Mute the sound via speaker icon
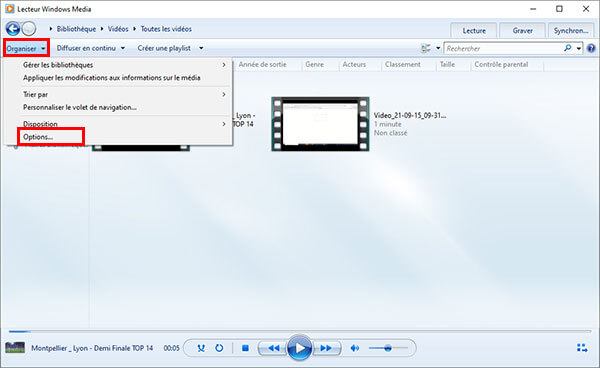600x368 pixels. tap(355, 348)
